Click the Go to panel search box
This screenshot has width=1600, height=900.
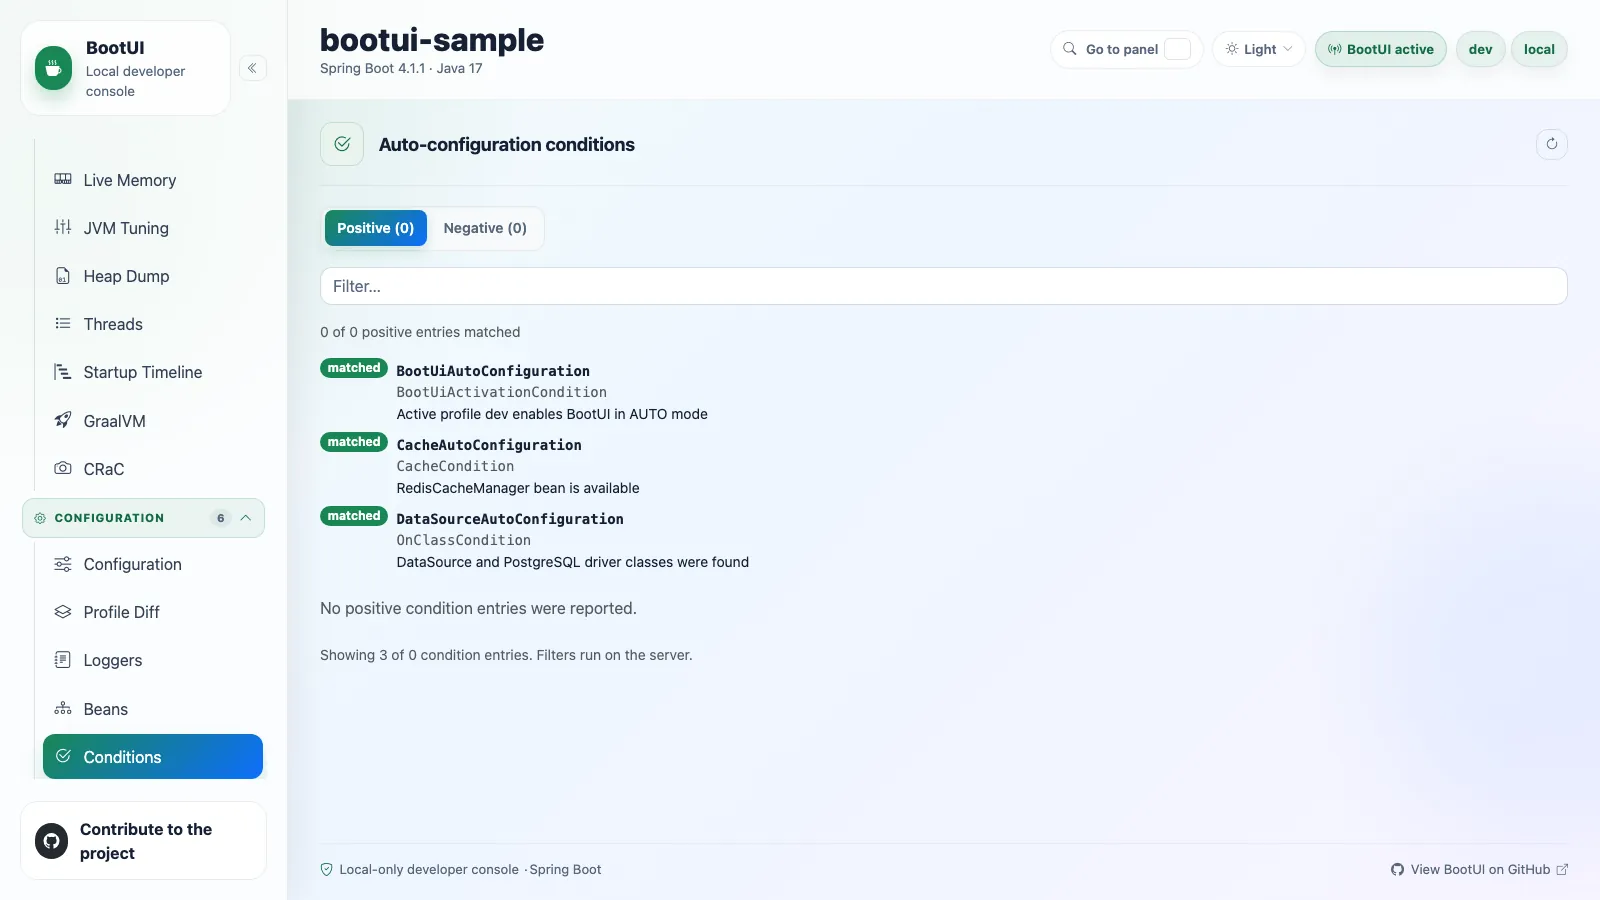pyautogui.click(x=1127, y=49)
